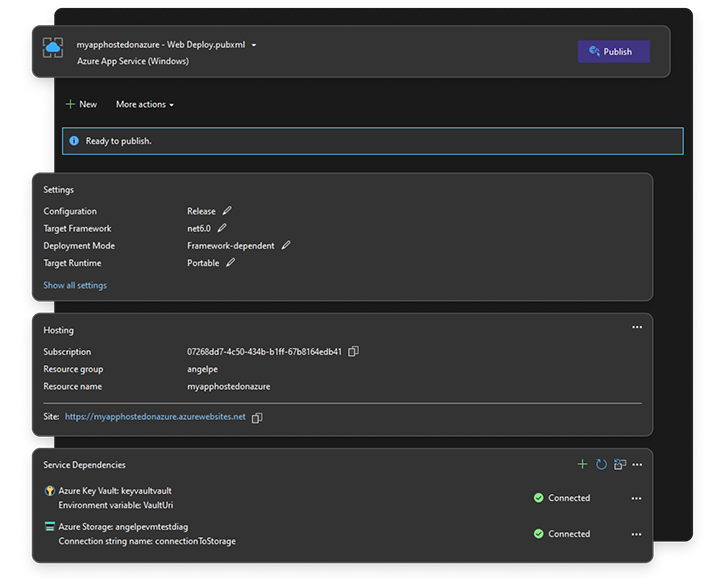Click the myapphostedonazure - Web Deploy.pubxml profile name

point(161,45)
